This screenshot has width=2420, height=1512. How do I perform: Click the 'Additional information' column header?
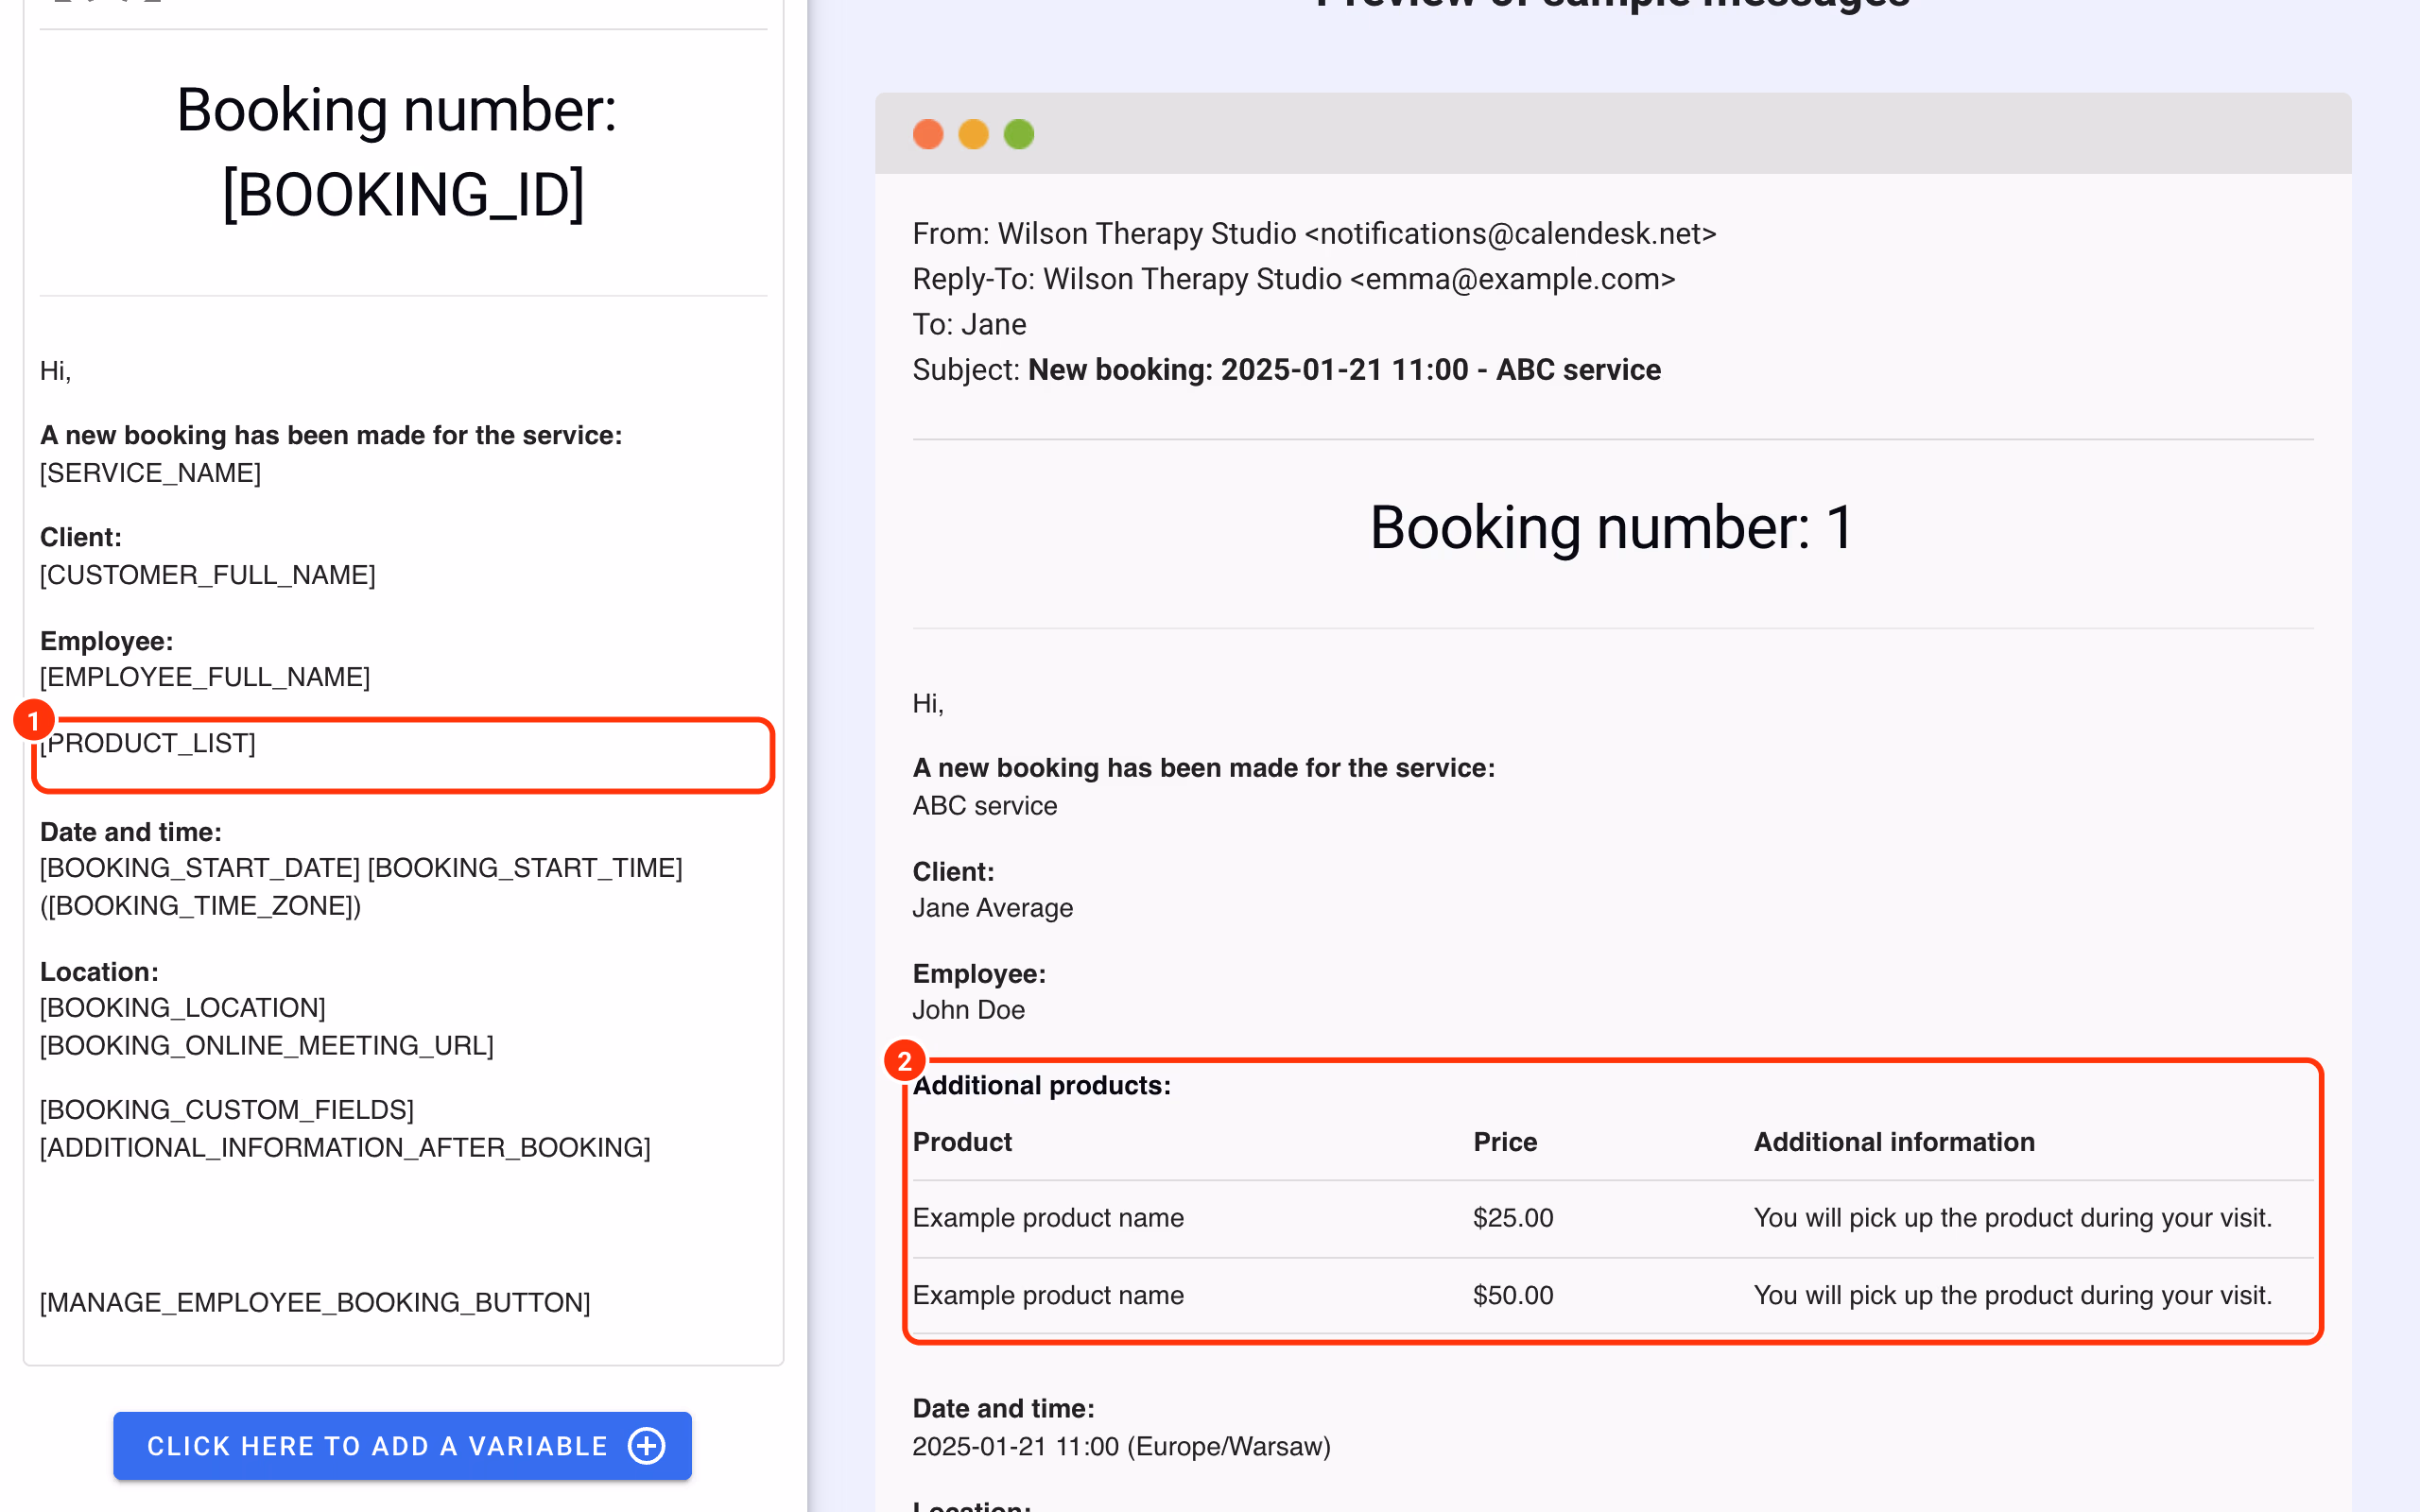[1894, 1142]
